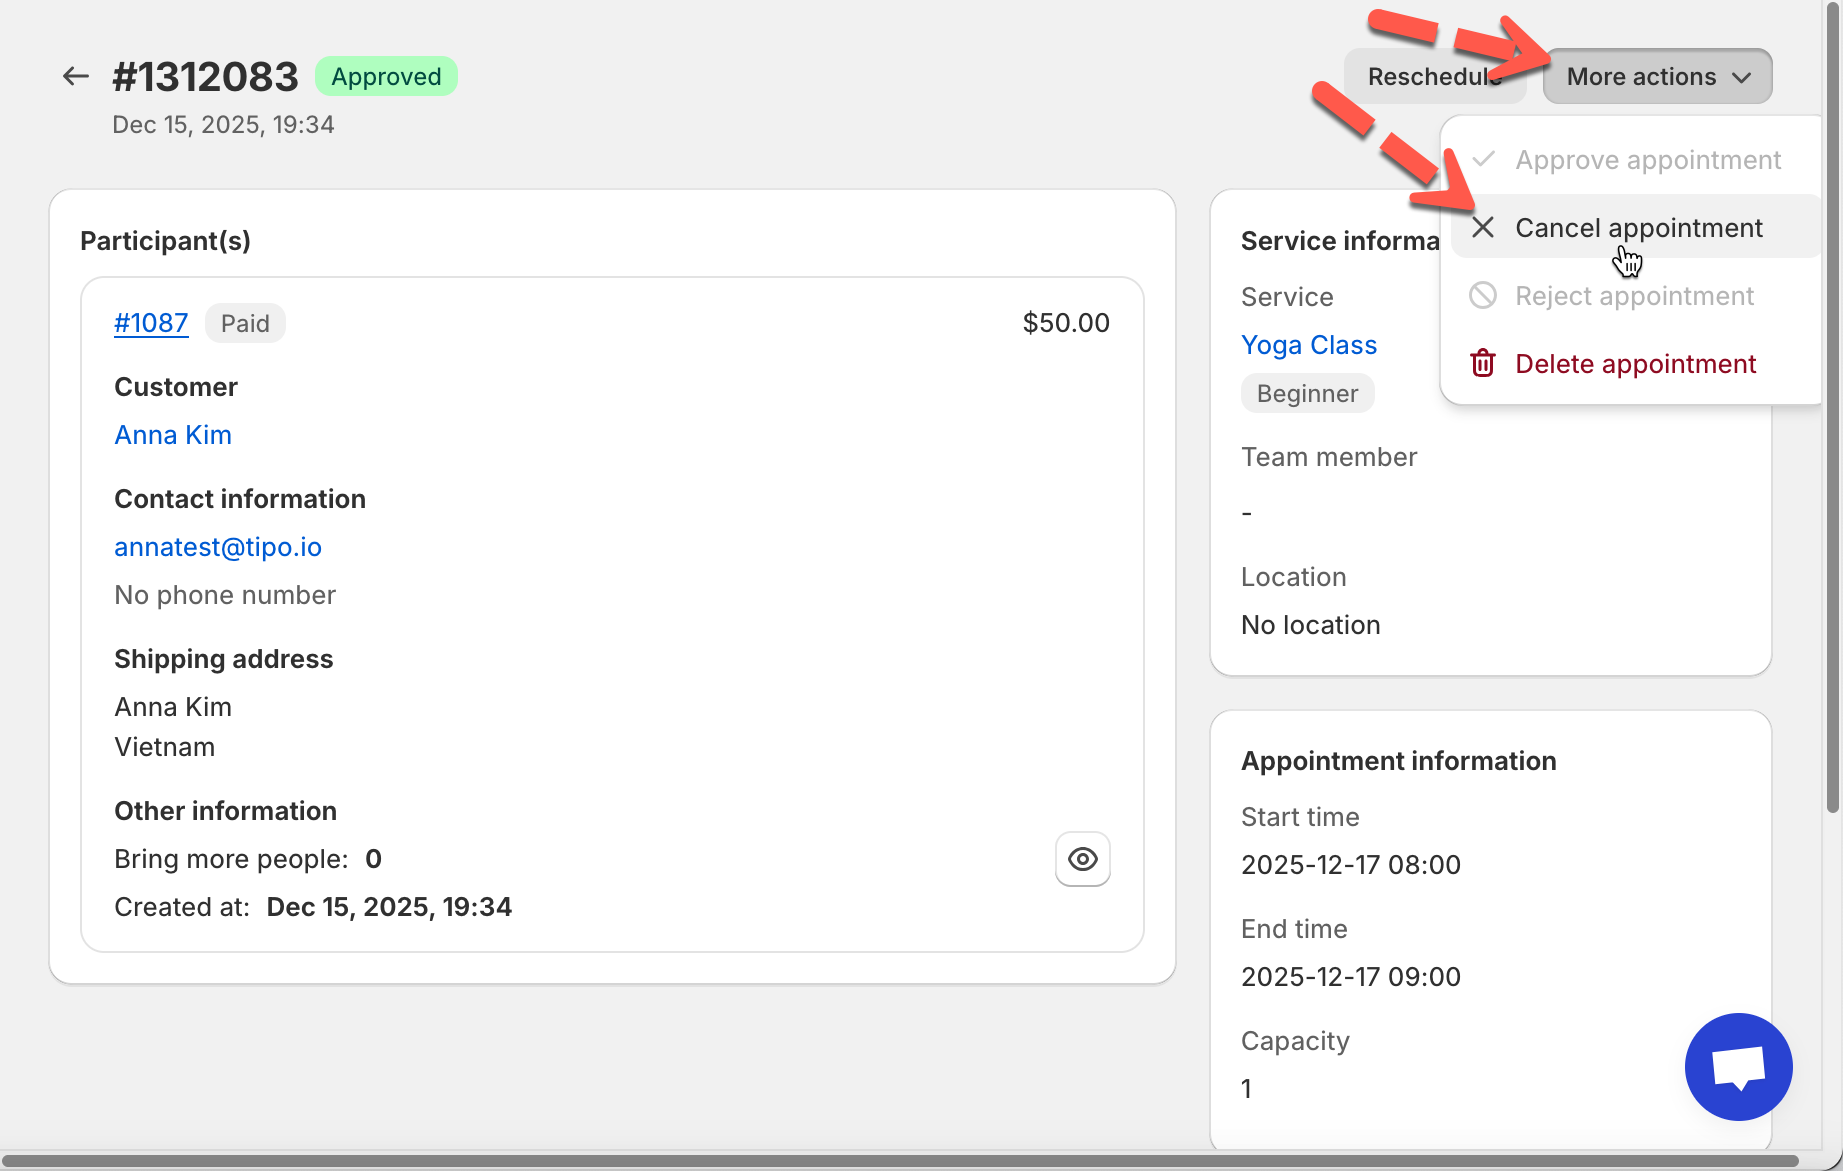The image size is (1843, 1171).
Task: Open the blue chat support bubble
Action: point(1738,1066)
